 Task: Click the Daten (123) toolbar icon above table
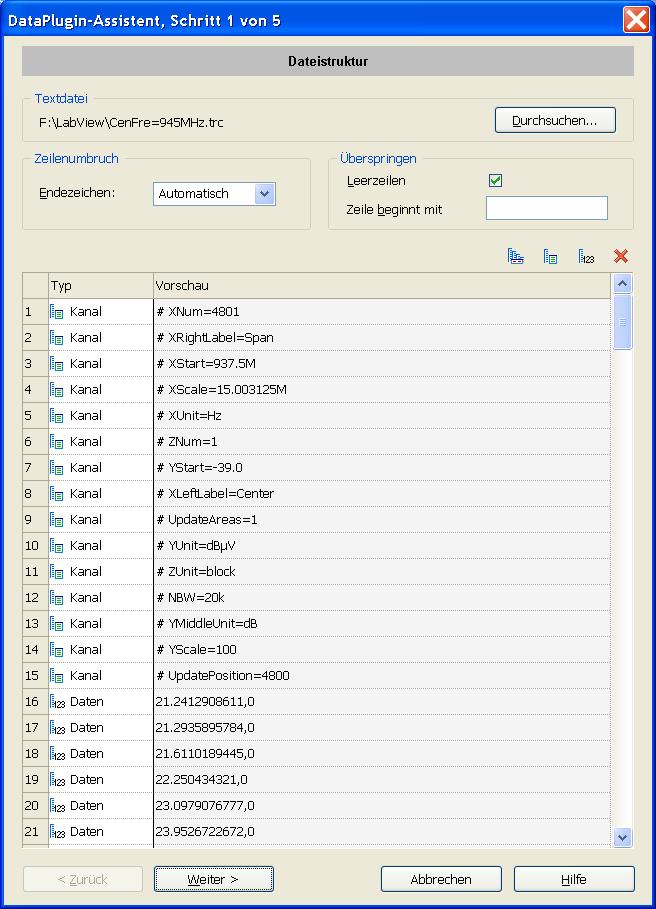click(x=586, y=256)
